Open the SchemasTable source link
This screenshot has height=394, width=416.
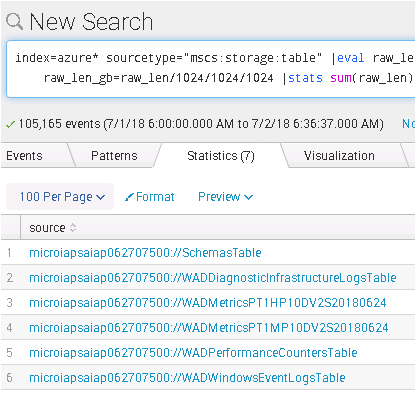145,253
